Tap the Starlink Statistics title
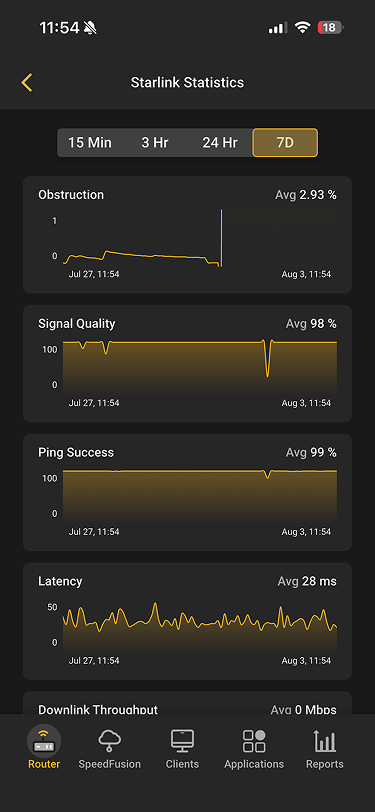375x812 pixels. click(x=187, y=82)
